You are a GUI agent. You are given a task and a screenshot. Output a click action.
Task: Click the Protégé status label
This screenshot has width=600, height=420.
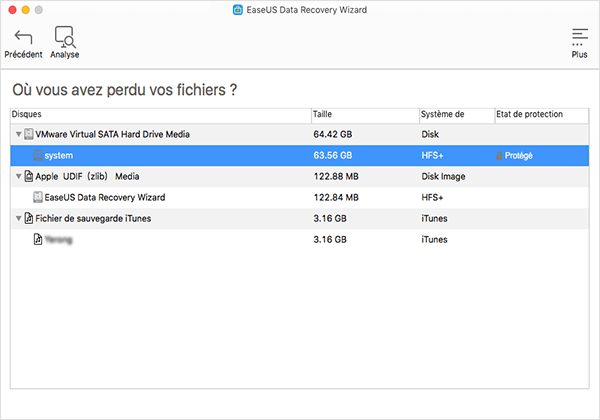pos(518,156)
